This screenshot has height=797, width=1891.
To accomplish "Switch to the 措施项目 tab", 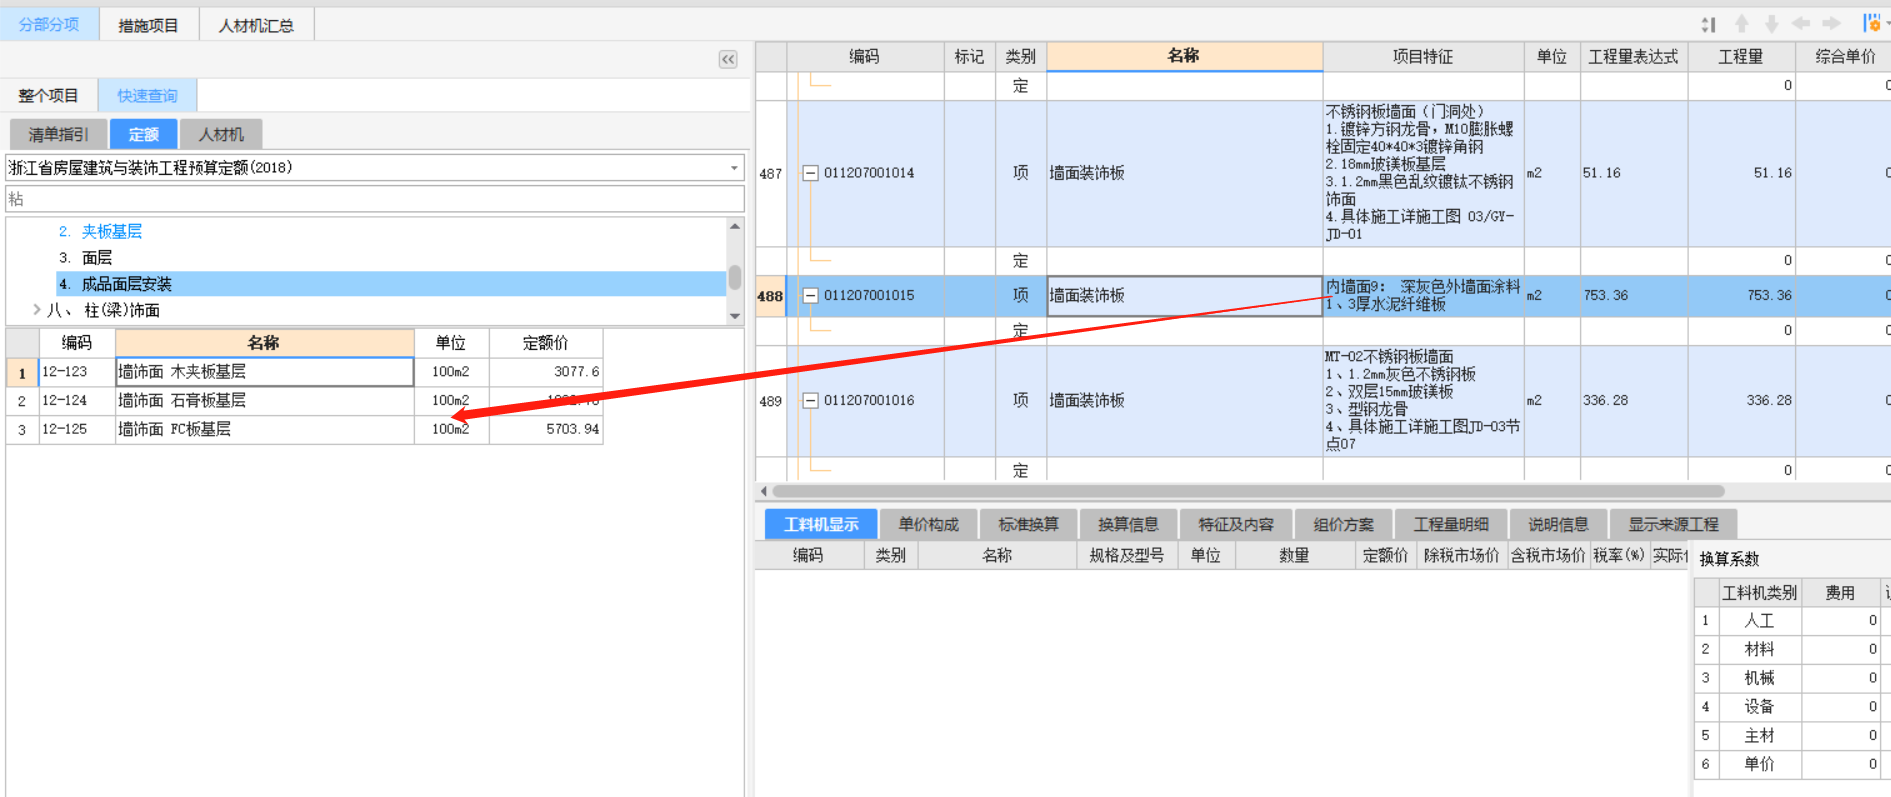I will pos(148,25).
